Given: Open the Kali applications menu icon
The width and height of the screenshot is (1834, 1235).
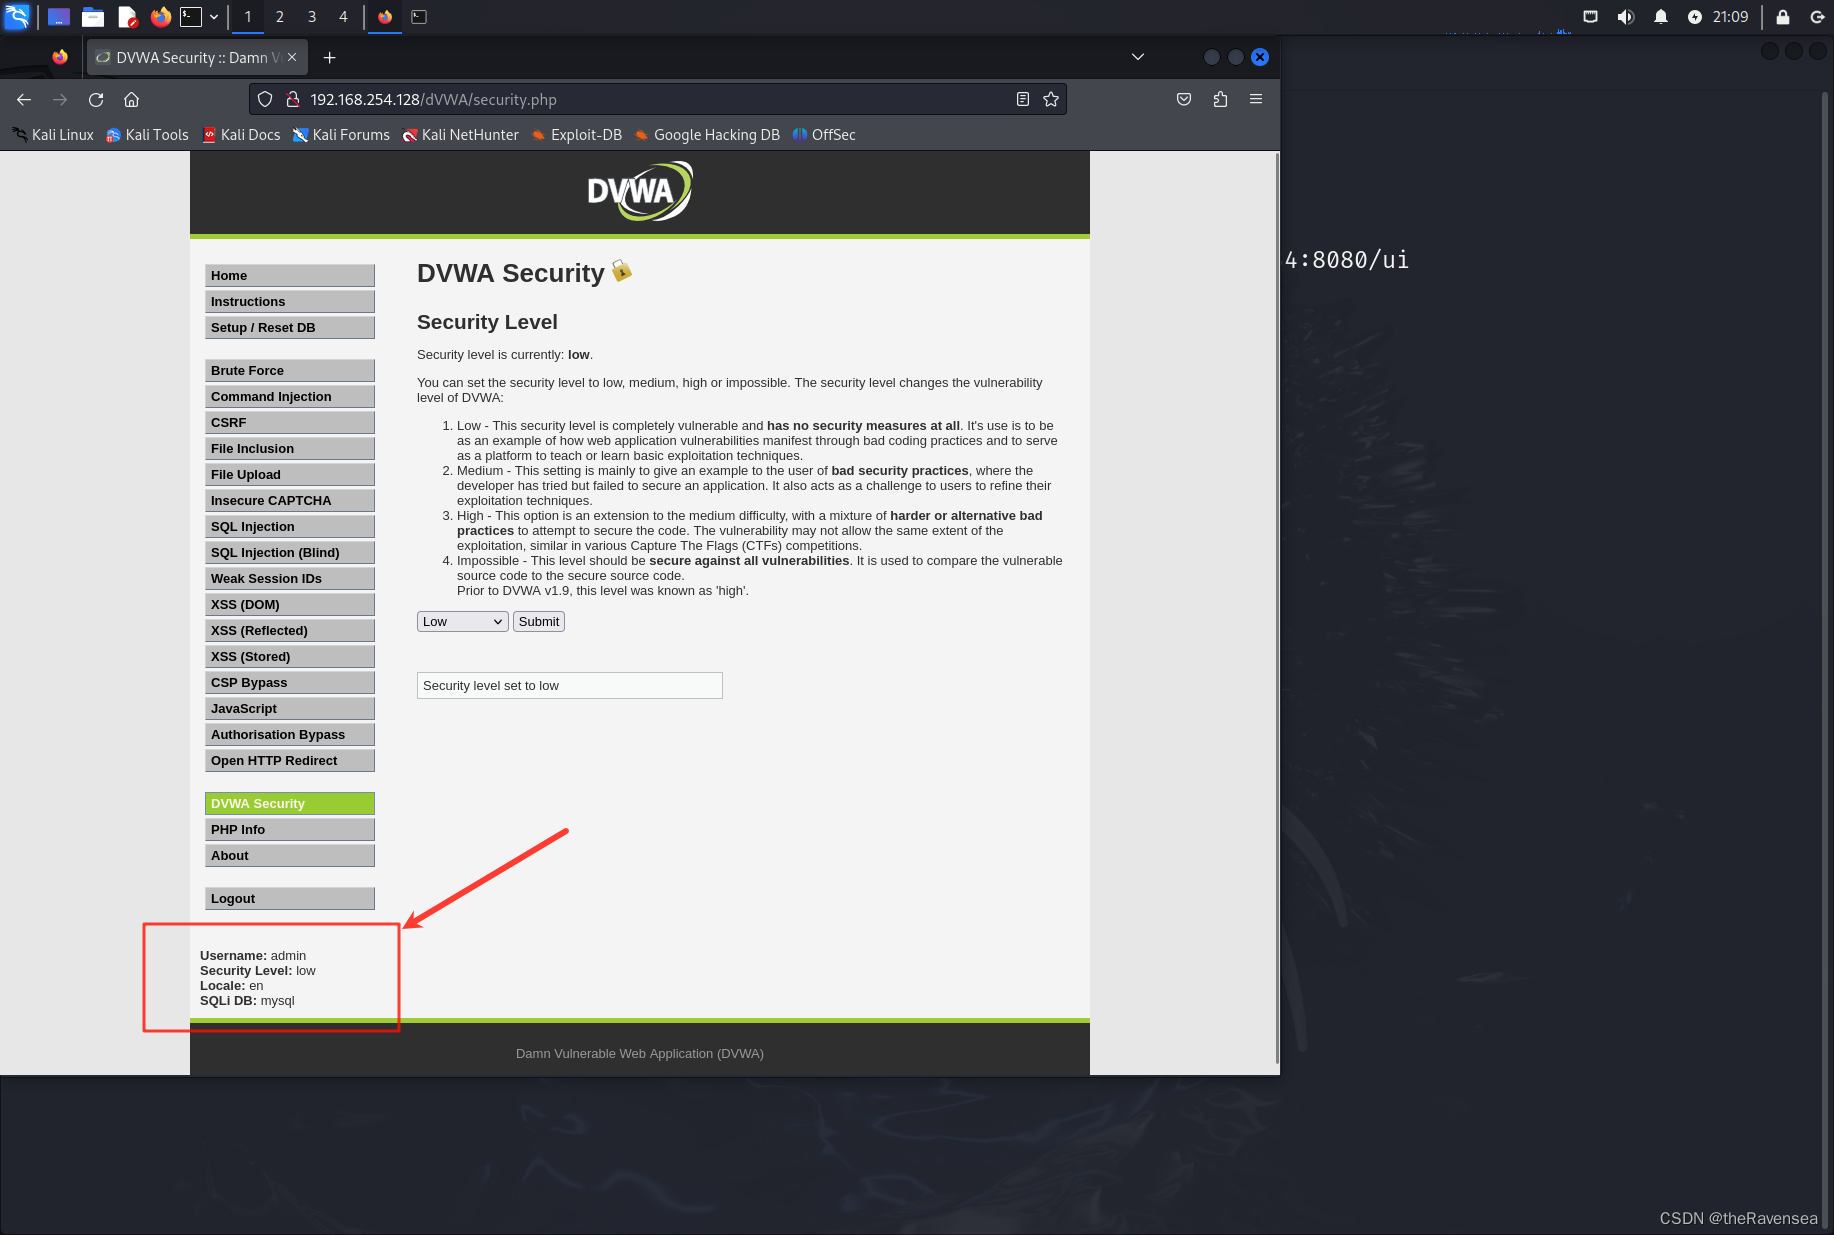Looking at the screenshot, I should (x=17, y=17).
